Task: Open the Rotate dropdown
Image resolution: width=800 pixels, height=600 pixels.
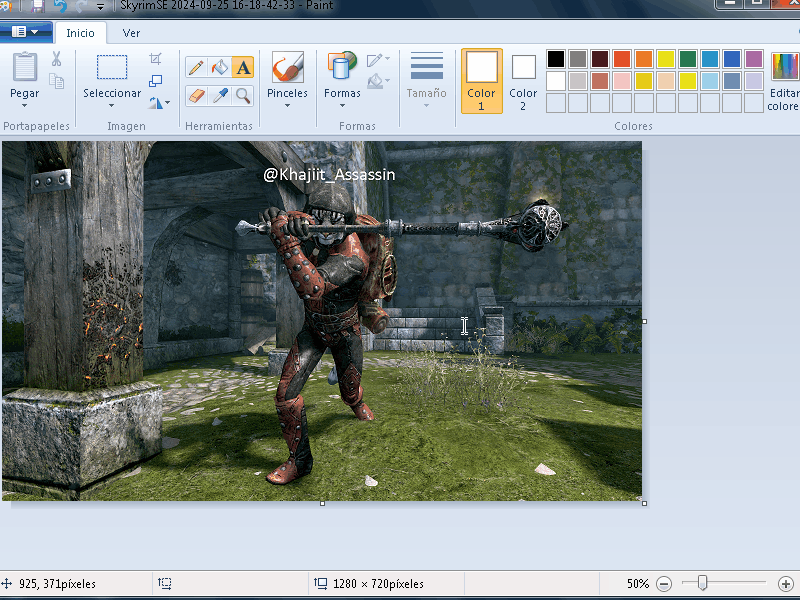Action: [x=159, y=103]
